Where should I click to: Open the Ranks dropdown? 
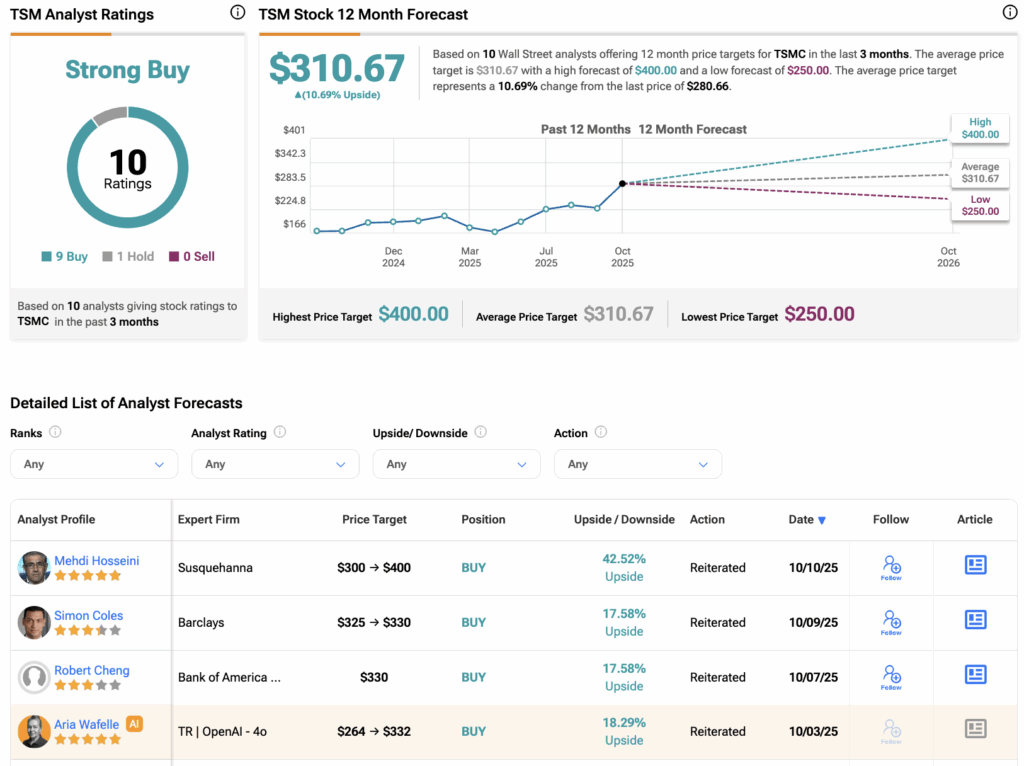coord(94,464)
